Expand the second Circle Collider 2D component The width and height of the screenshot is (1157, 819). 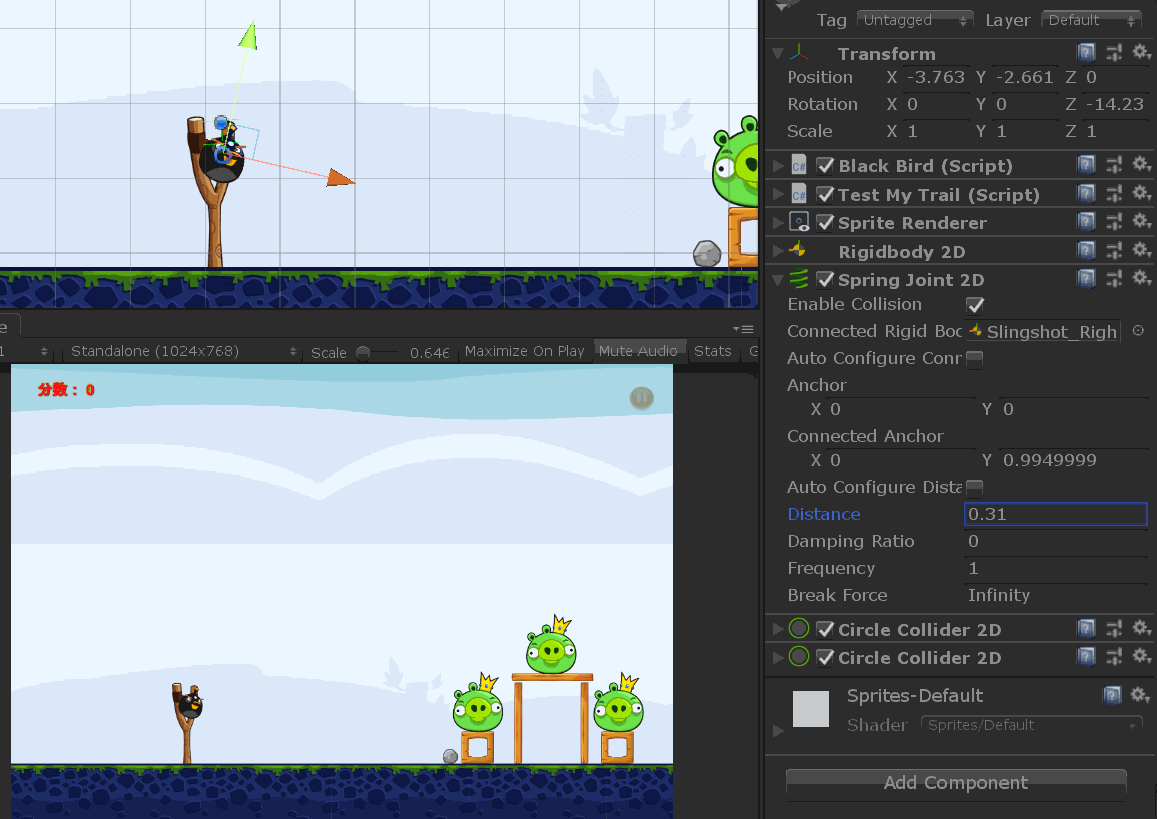(x=778, y=657)
